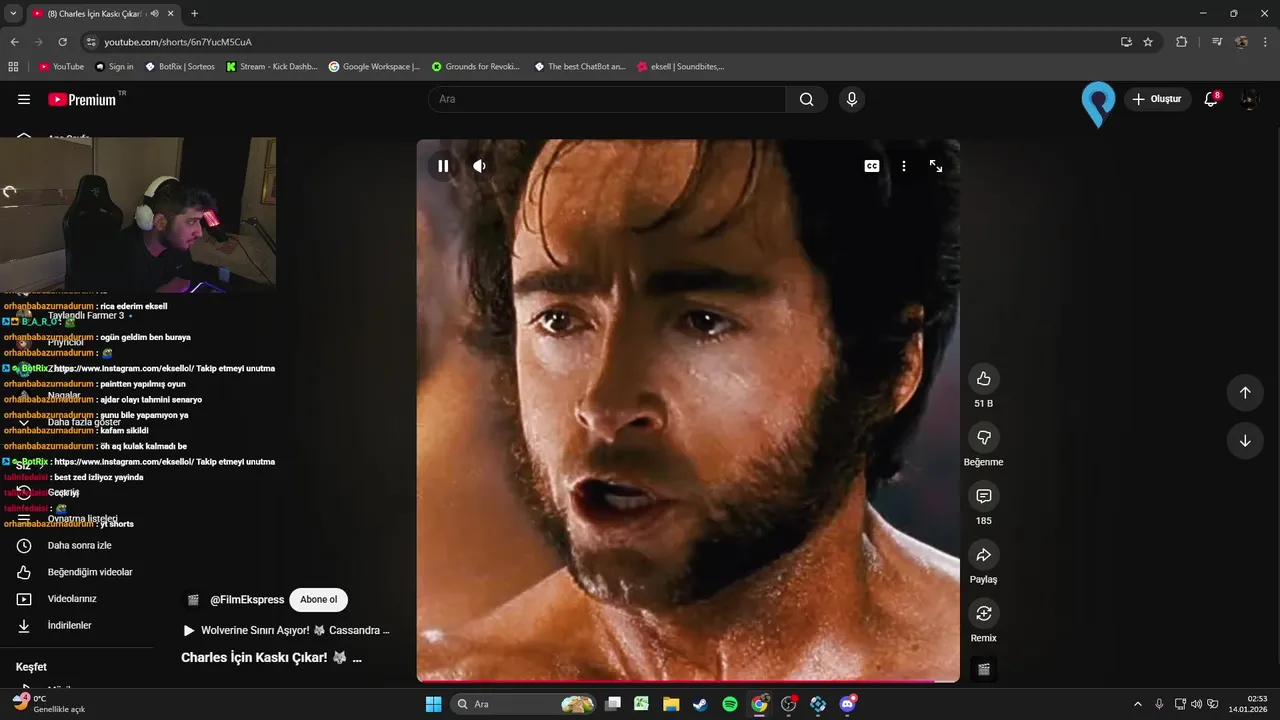Click the video progress bar
This screenshot has width=1280, height=720.
click(688, 681)
